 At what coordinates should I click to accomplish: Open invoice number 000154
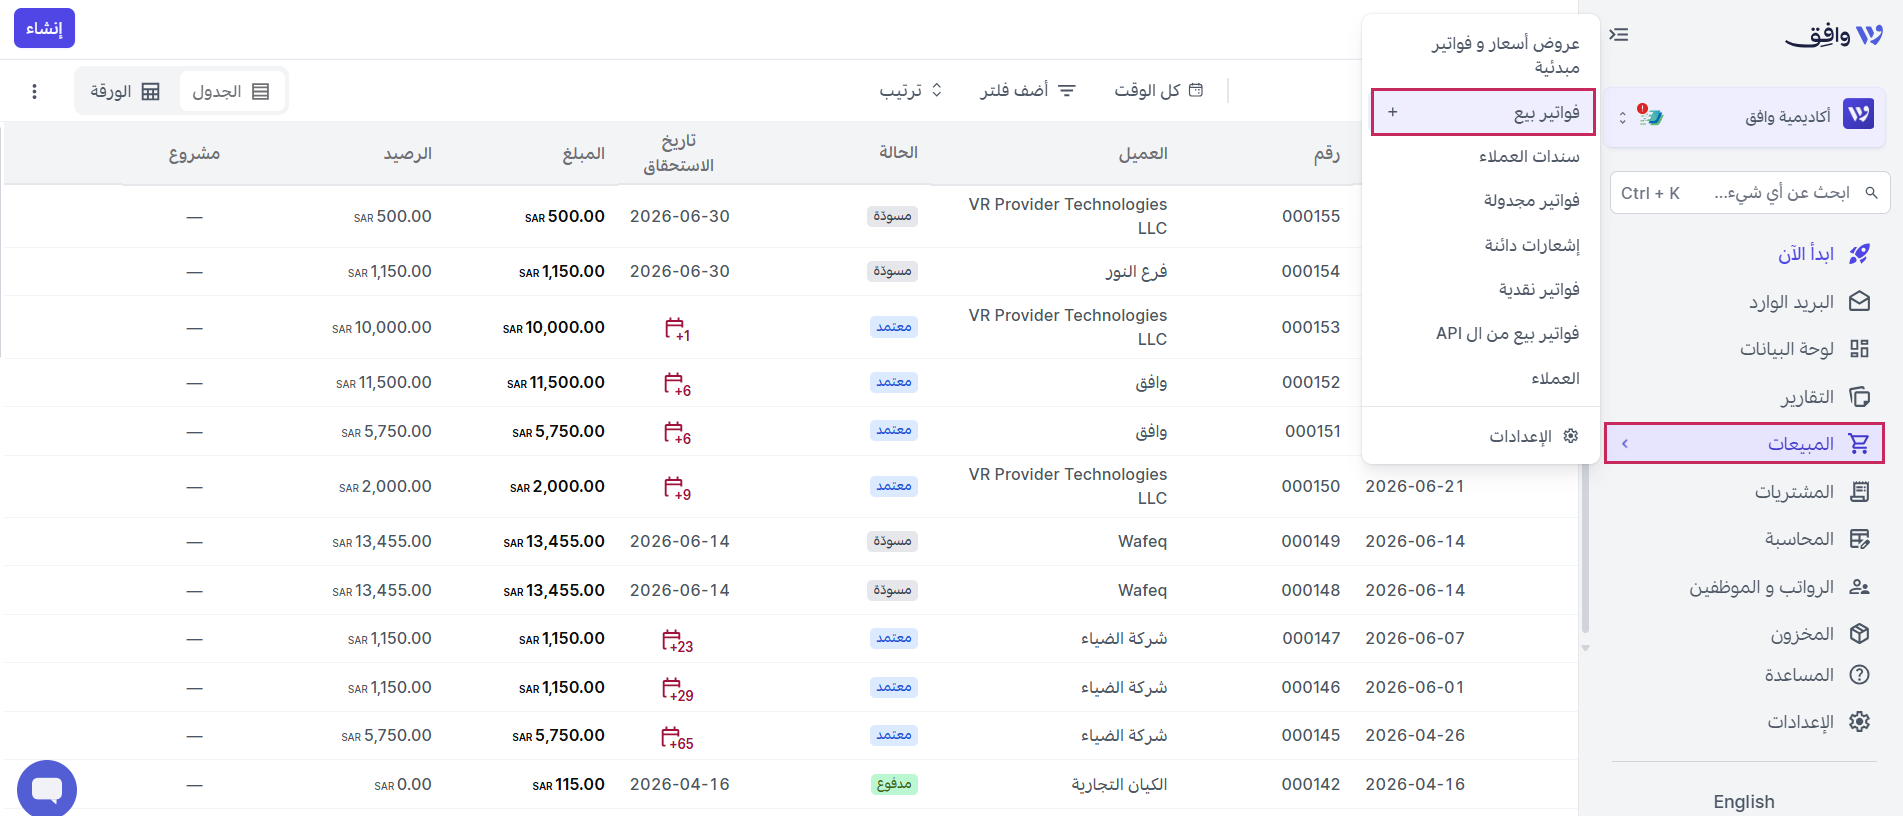click(x=1311, y=271)
